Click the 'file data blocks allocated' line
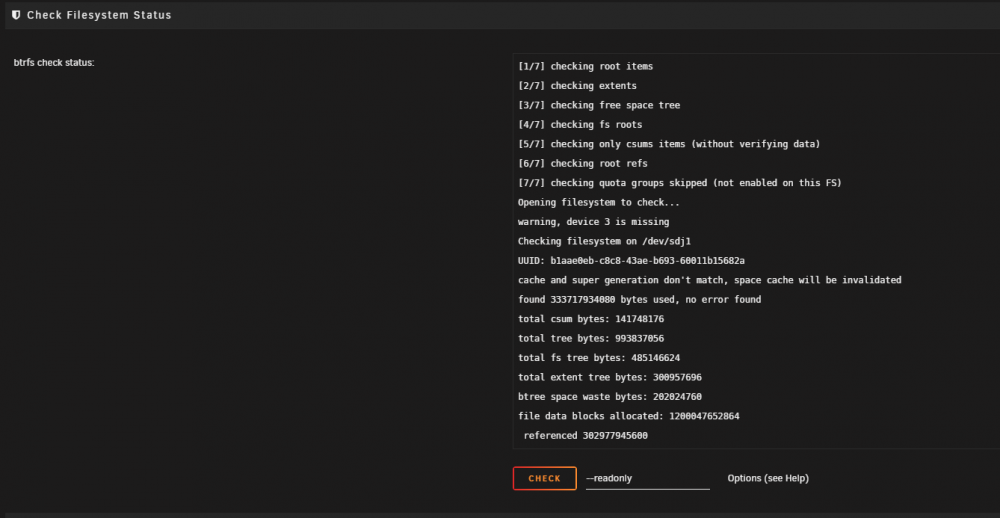 (629, 417)
